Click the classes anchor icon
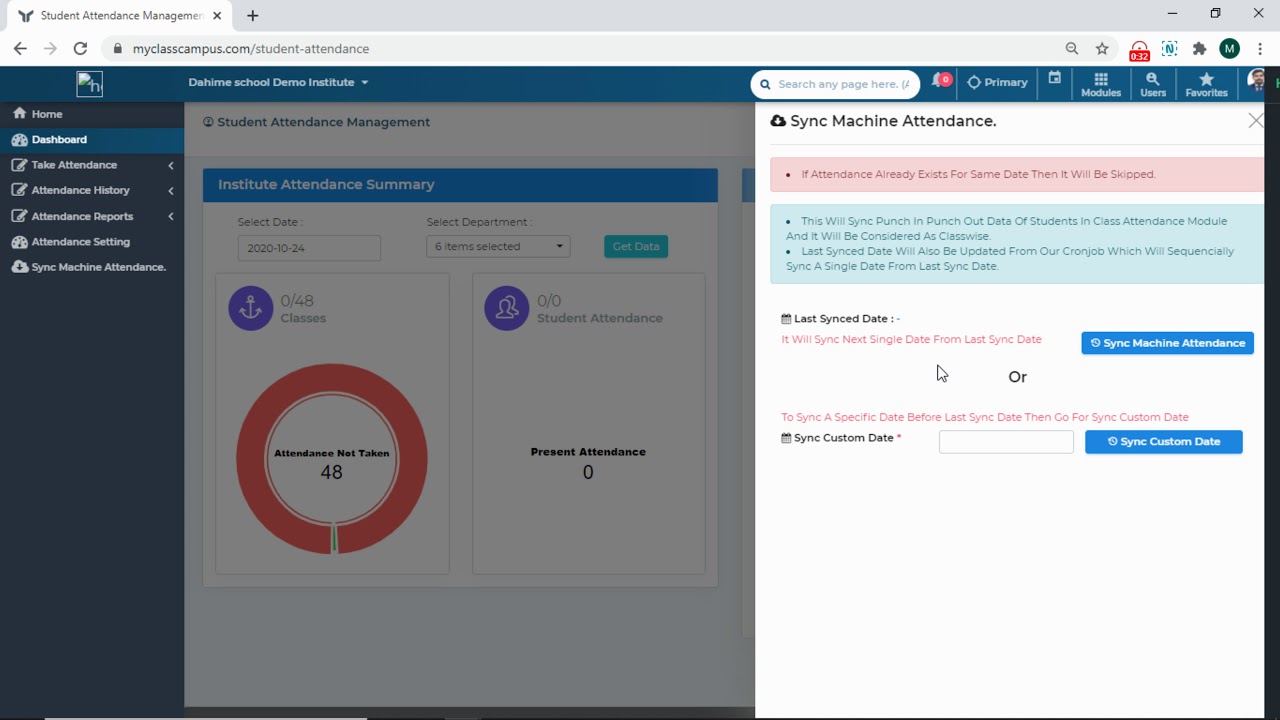The height and width of the screenshot is (720, 1280). (251, 308)
